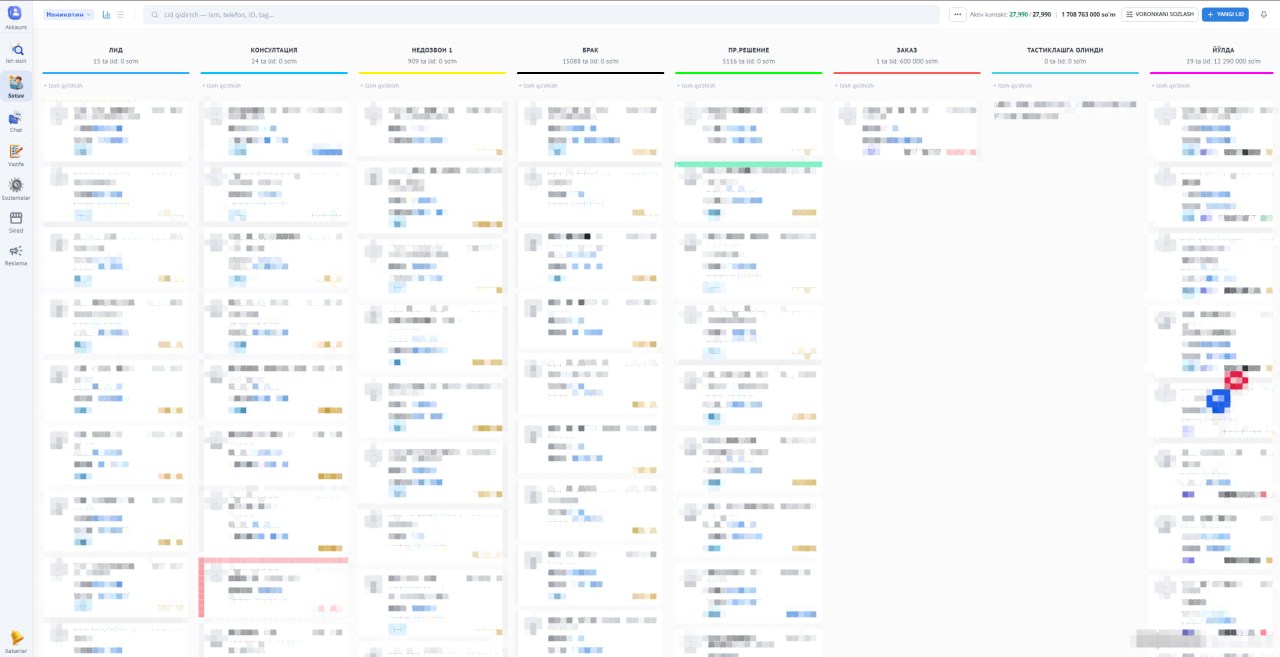Open the Sklad warehouse section

point(15,221)
